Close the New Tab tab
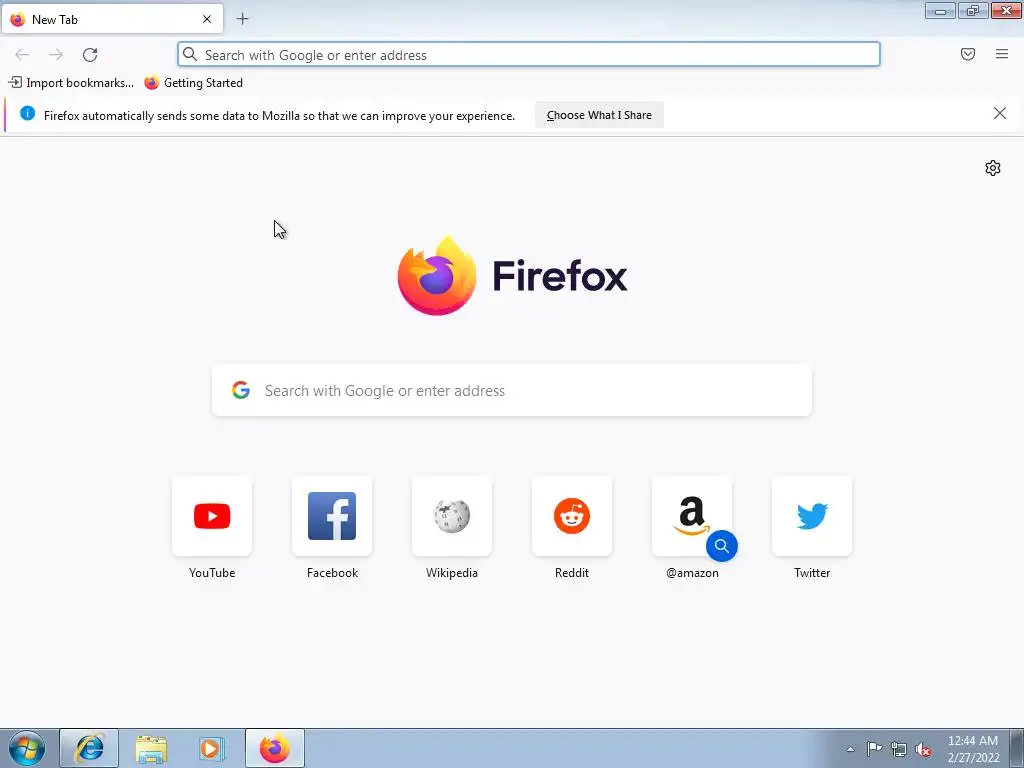The height and width of the screenshot is (768, 1024). coord(207,19)
